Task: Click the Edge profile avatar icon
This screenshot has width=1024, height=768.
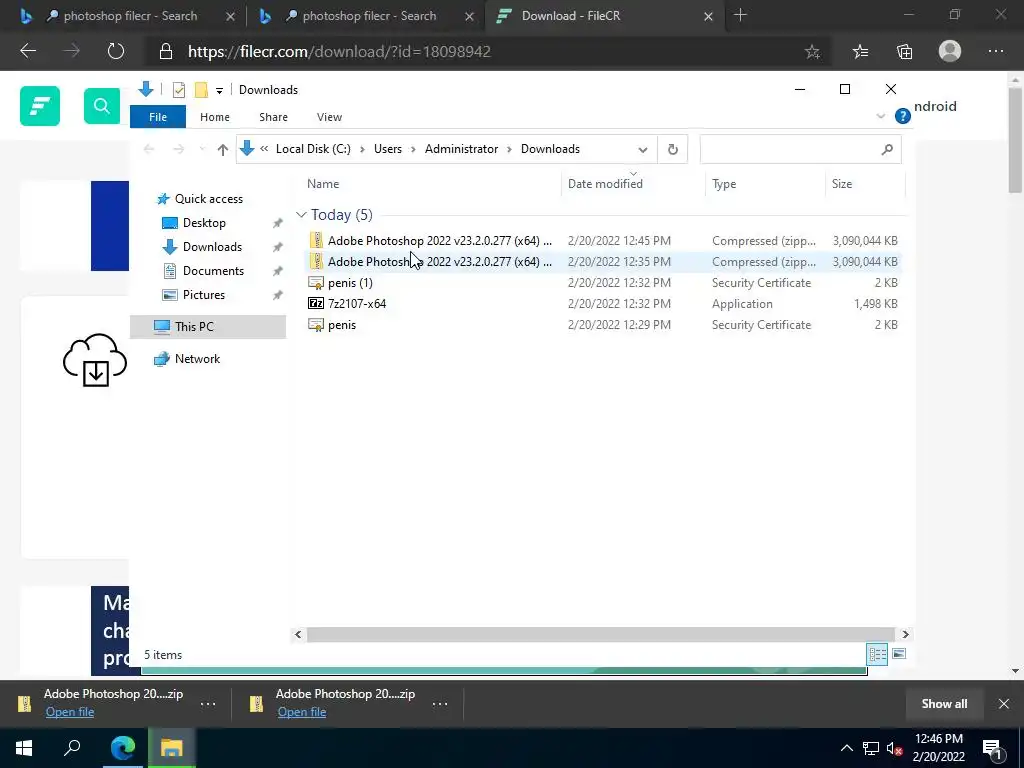Action: [x=950, y=51]
